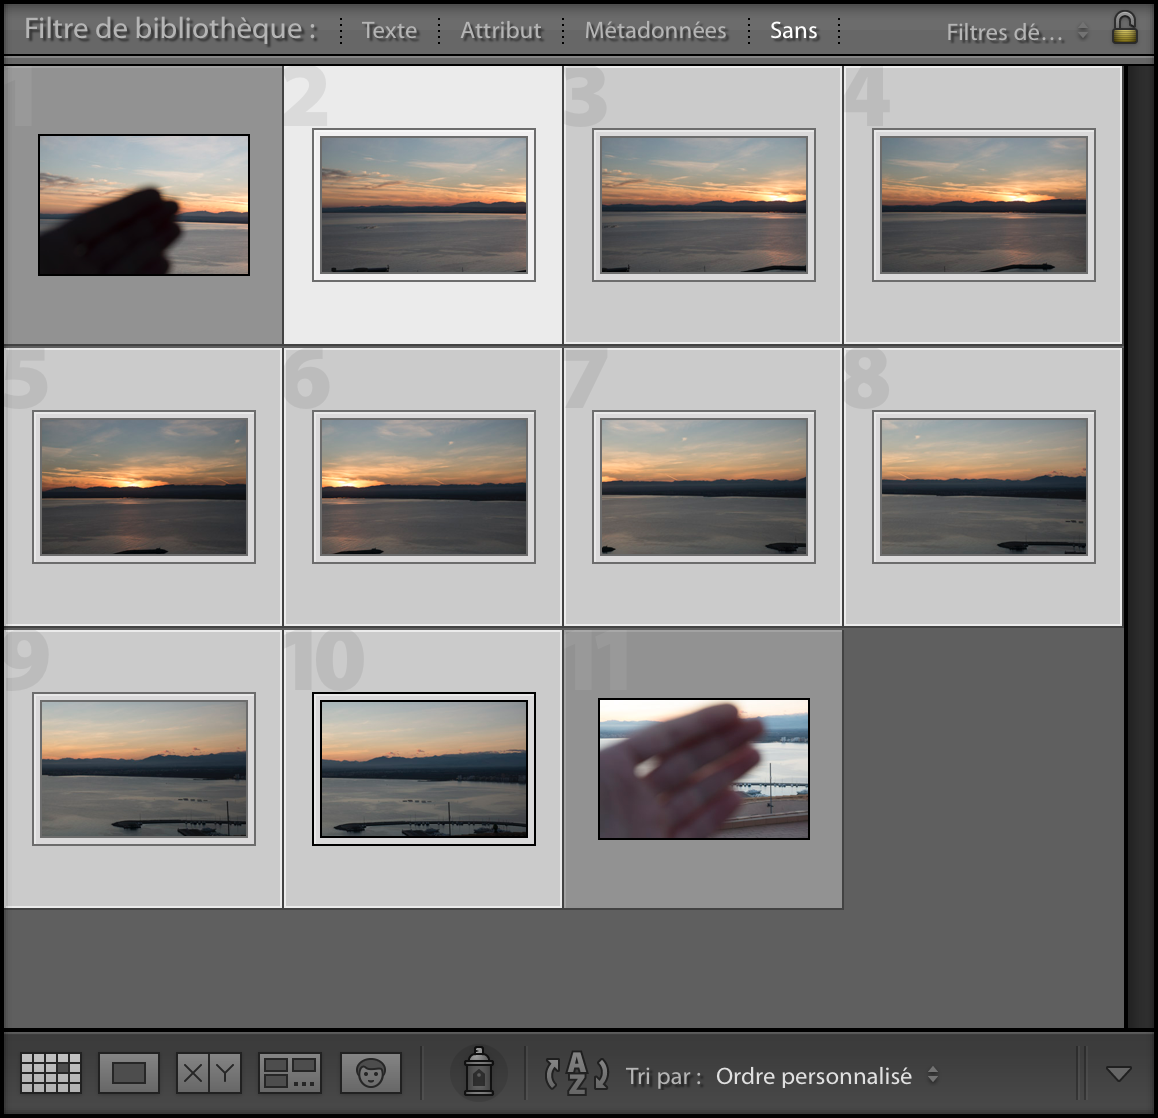This screenshot has width=1158, height=1118.
Task: Click the Texte filter button
Action: (x=389, y=31)
